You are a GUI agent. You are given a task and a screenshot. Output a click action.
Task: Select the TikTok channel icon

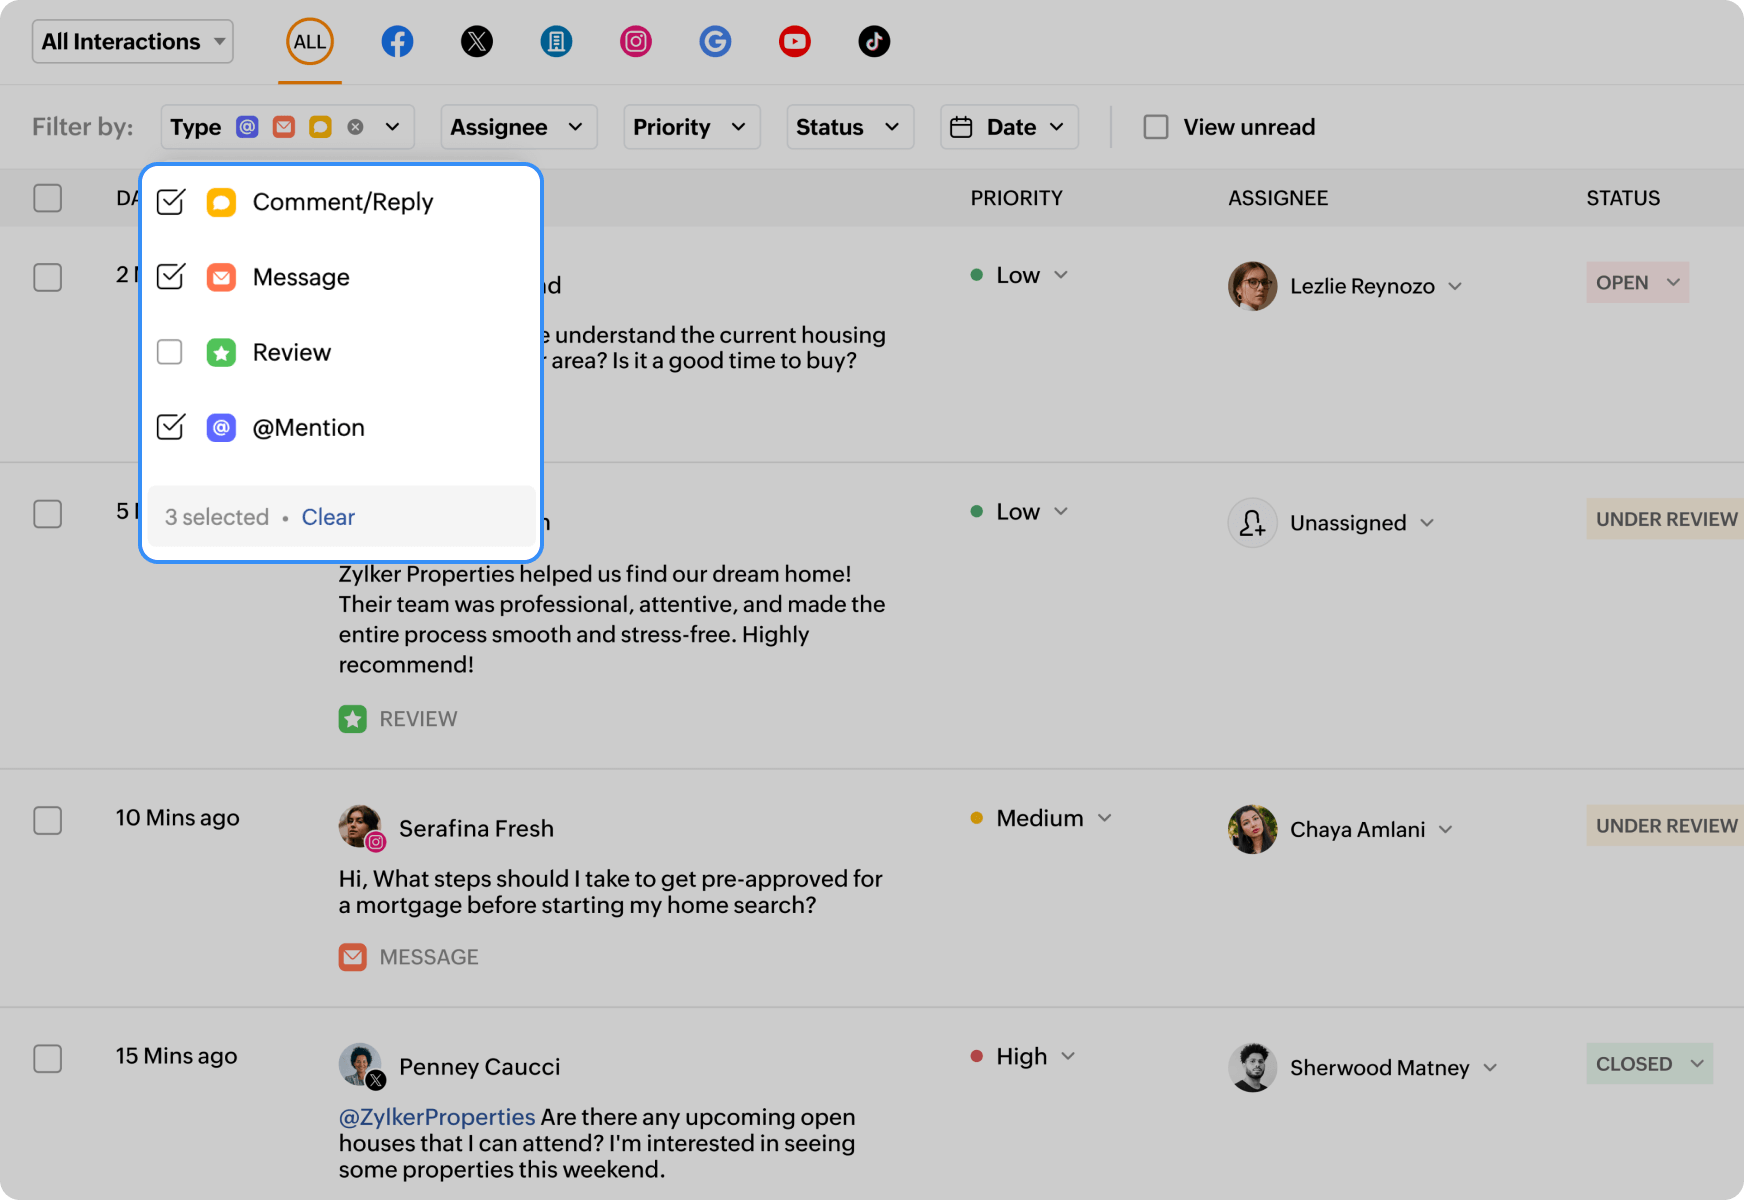tap(874, 41)
